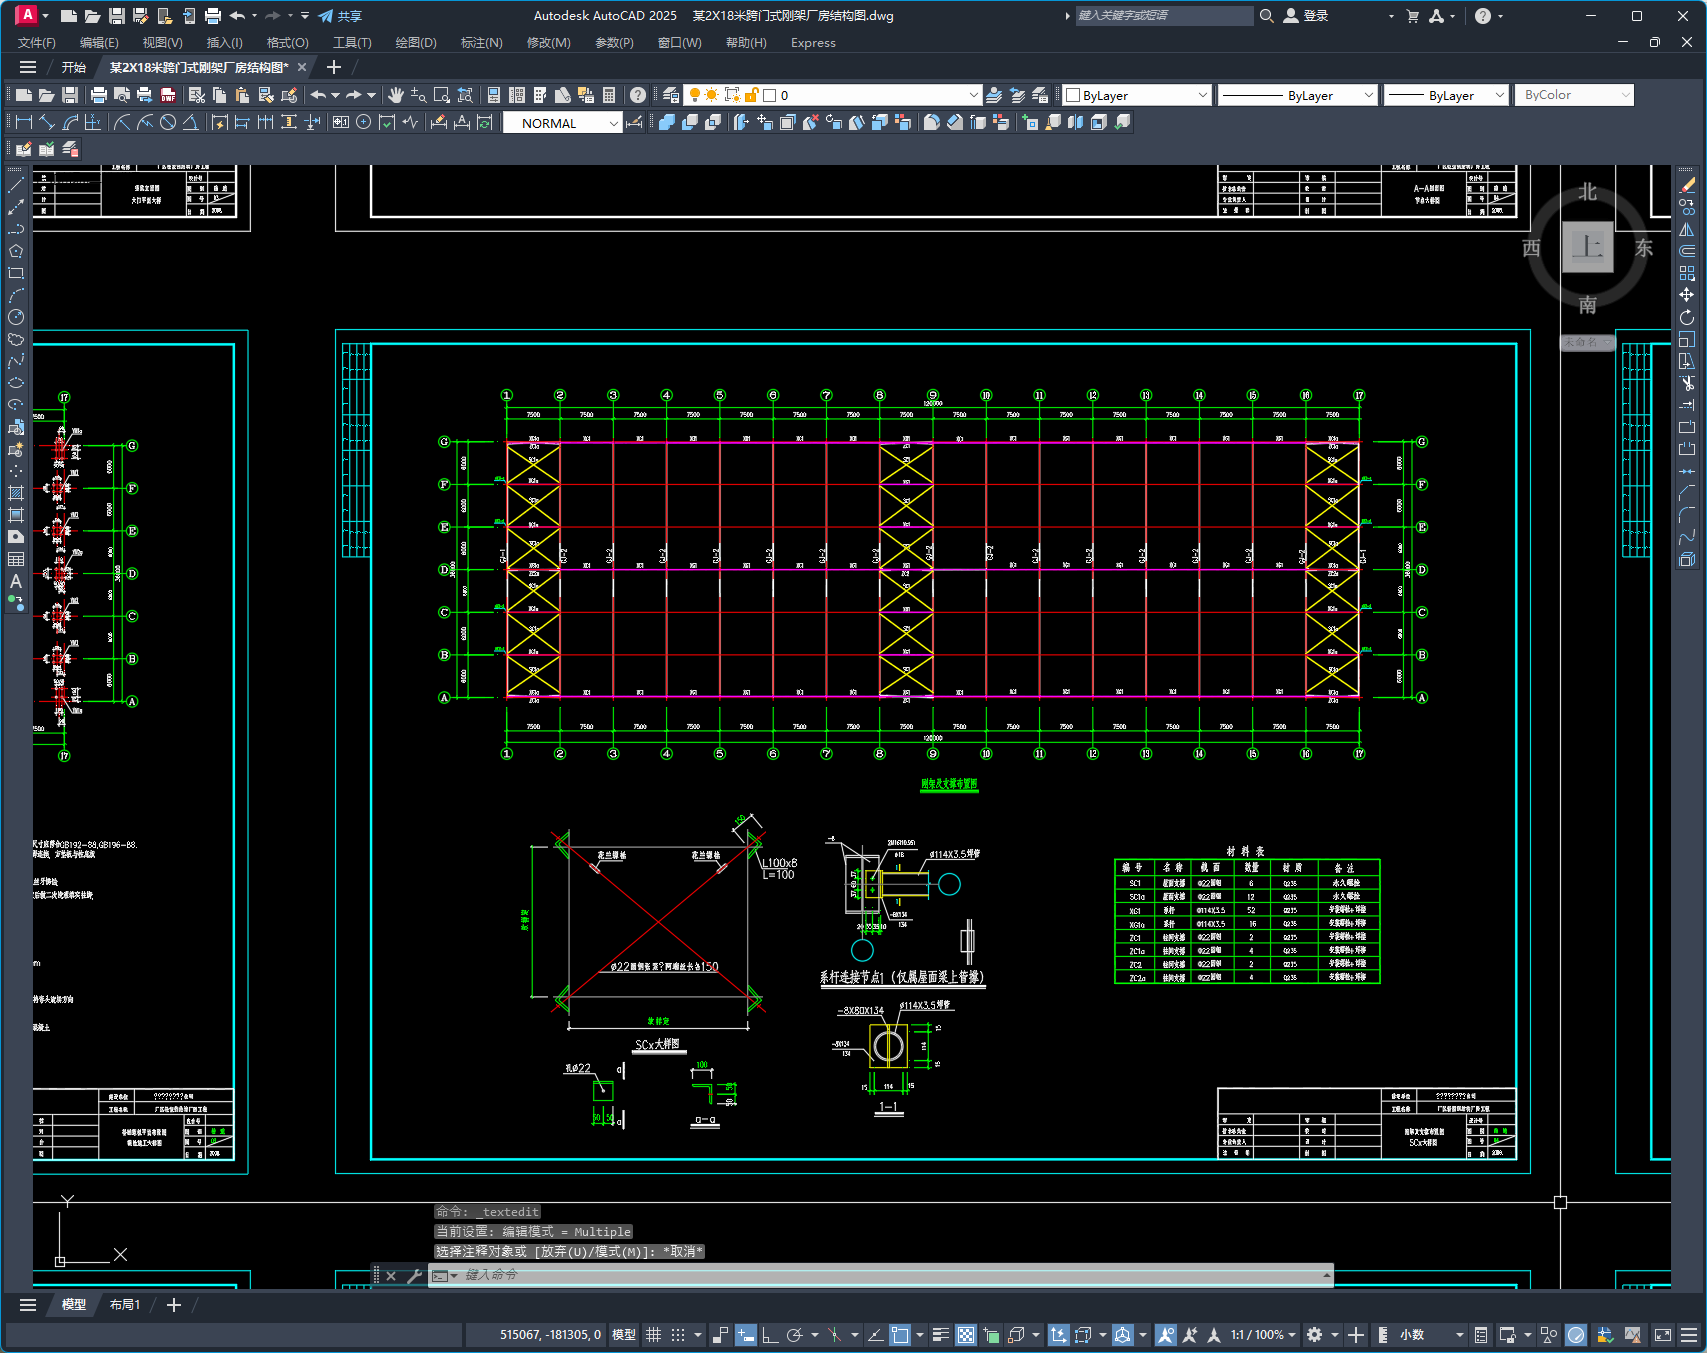Toggle lineweight display in status bar
Image resolution: width=1707 pixels, height=1353 pixels.
(940, 1335)
